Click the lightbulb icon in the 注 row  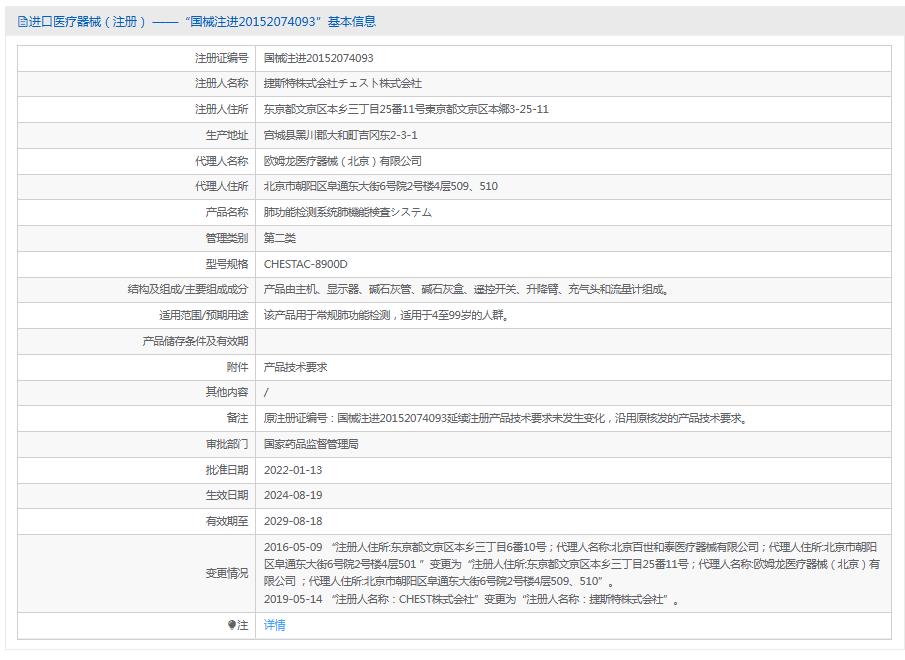[231, 625]
